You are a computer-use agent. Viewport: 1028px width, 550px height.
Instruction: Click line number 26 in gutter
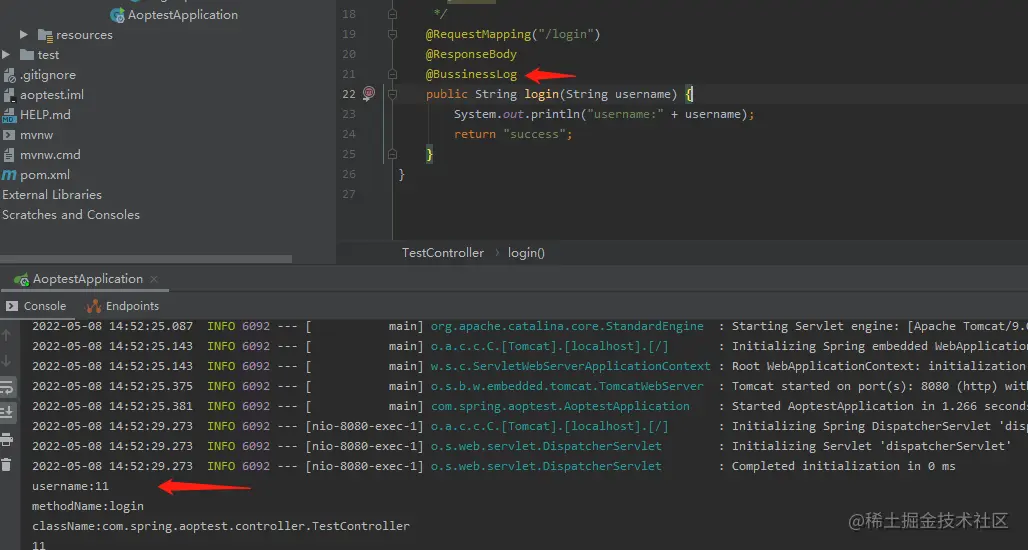[x=349, y=174]
